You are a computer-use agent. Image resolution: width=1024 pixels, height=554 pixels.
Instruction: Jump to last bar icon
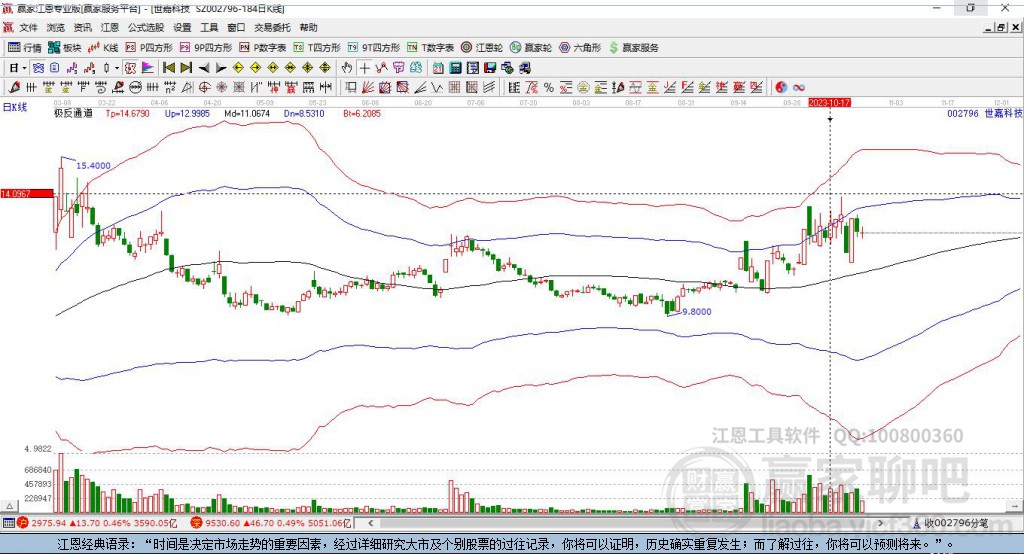pyautogui.click(x=186, y=68)
